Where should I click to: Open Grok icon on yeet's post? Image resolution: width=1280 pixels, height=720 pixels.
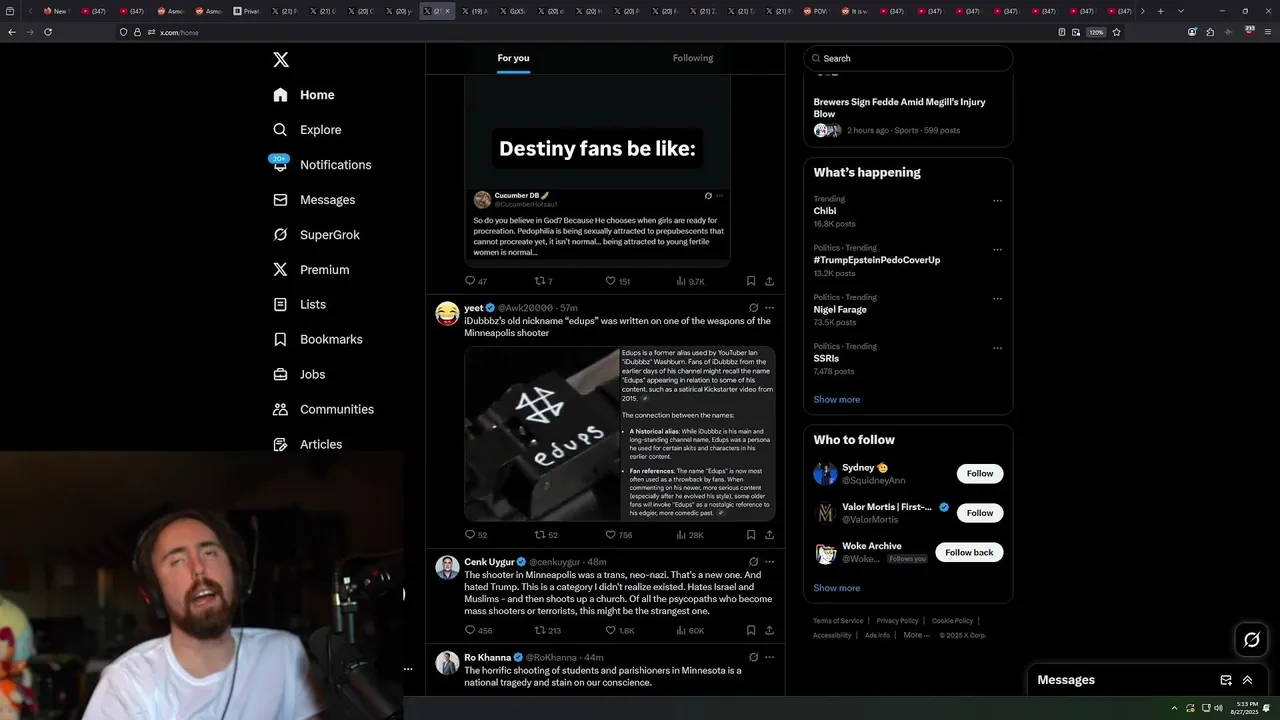pos(753,308)
